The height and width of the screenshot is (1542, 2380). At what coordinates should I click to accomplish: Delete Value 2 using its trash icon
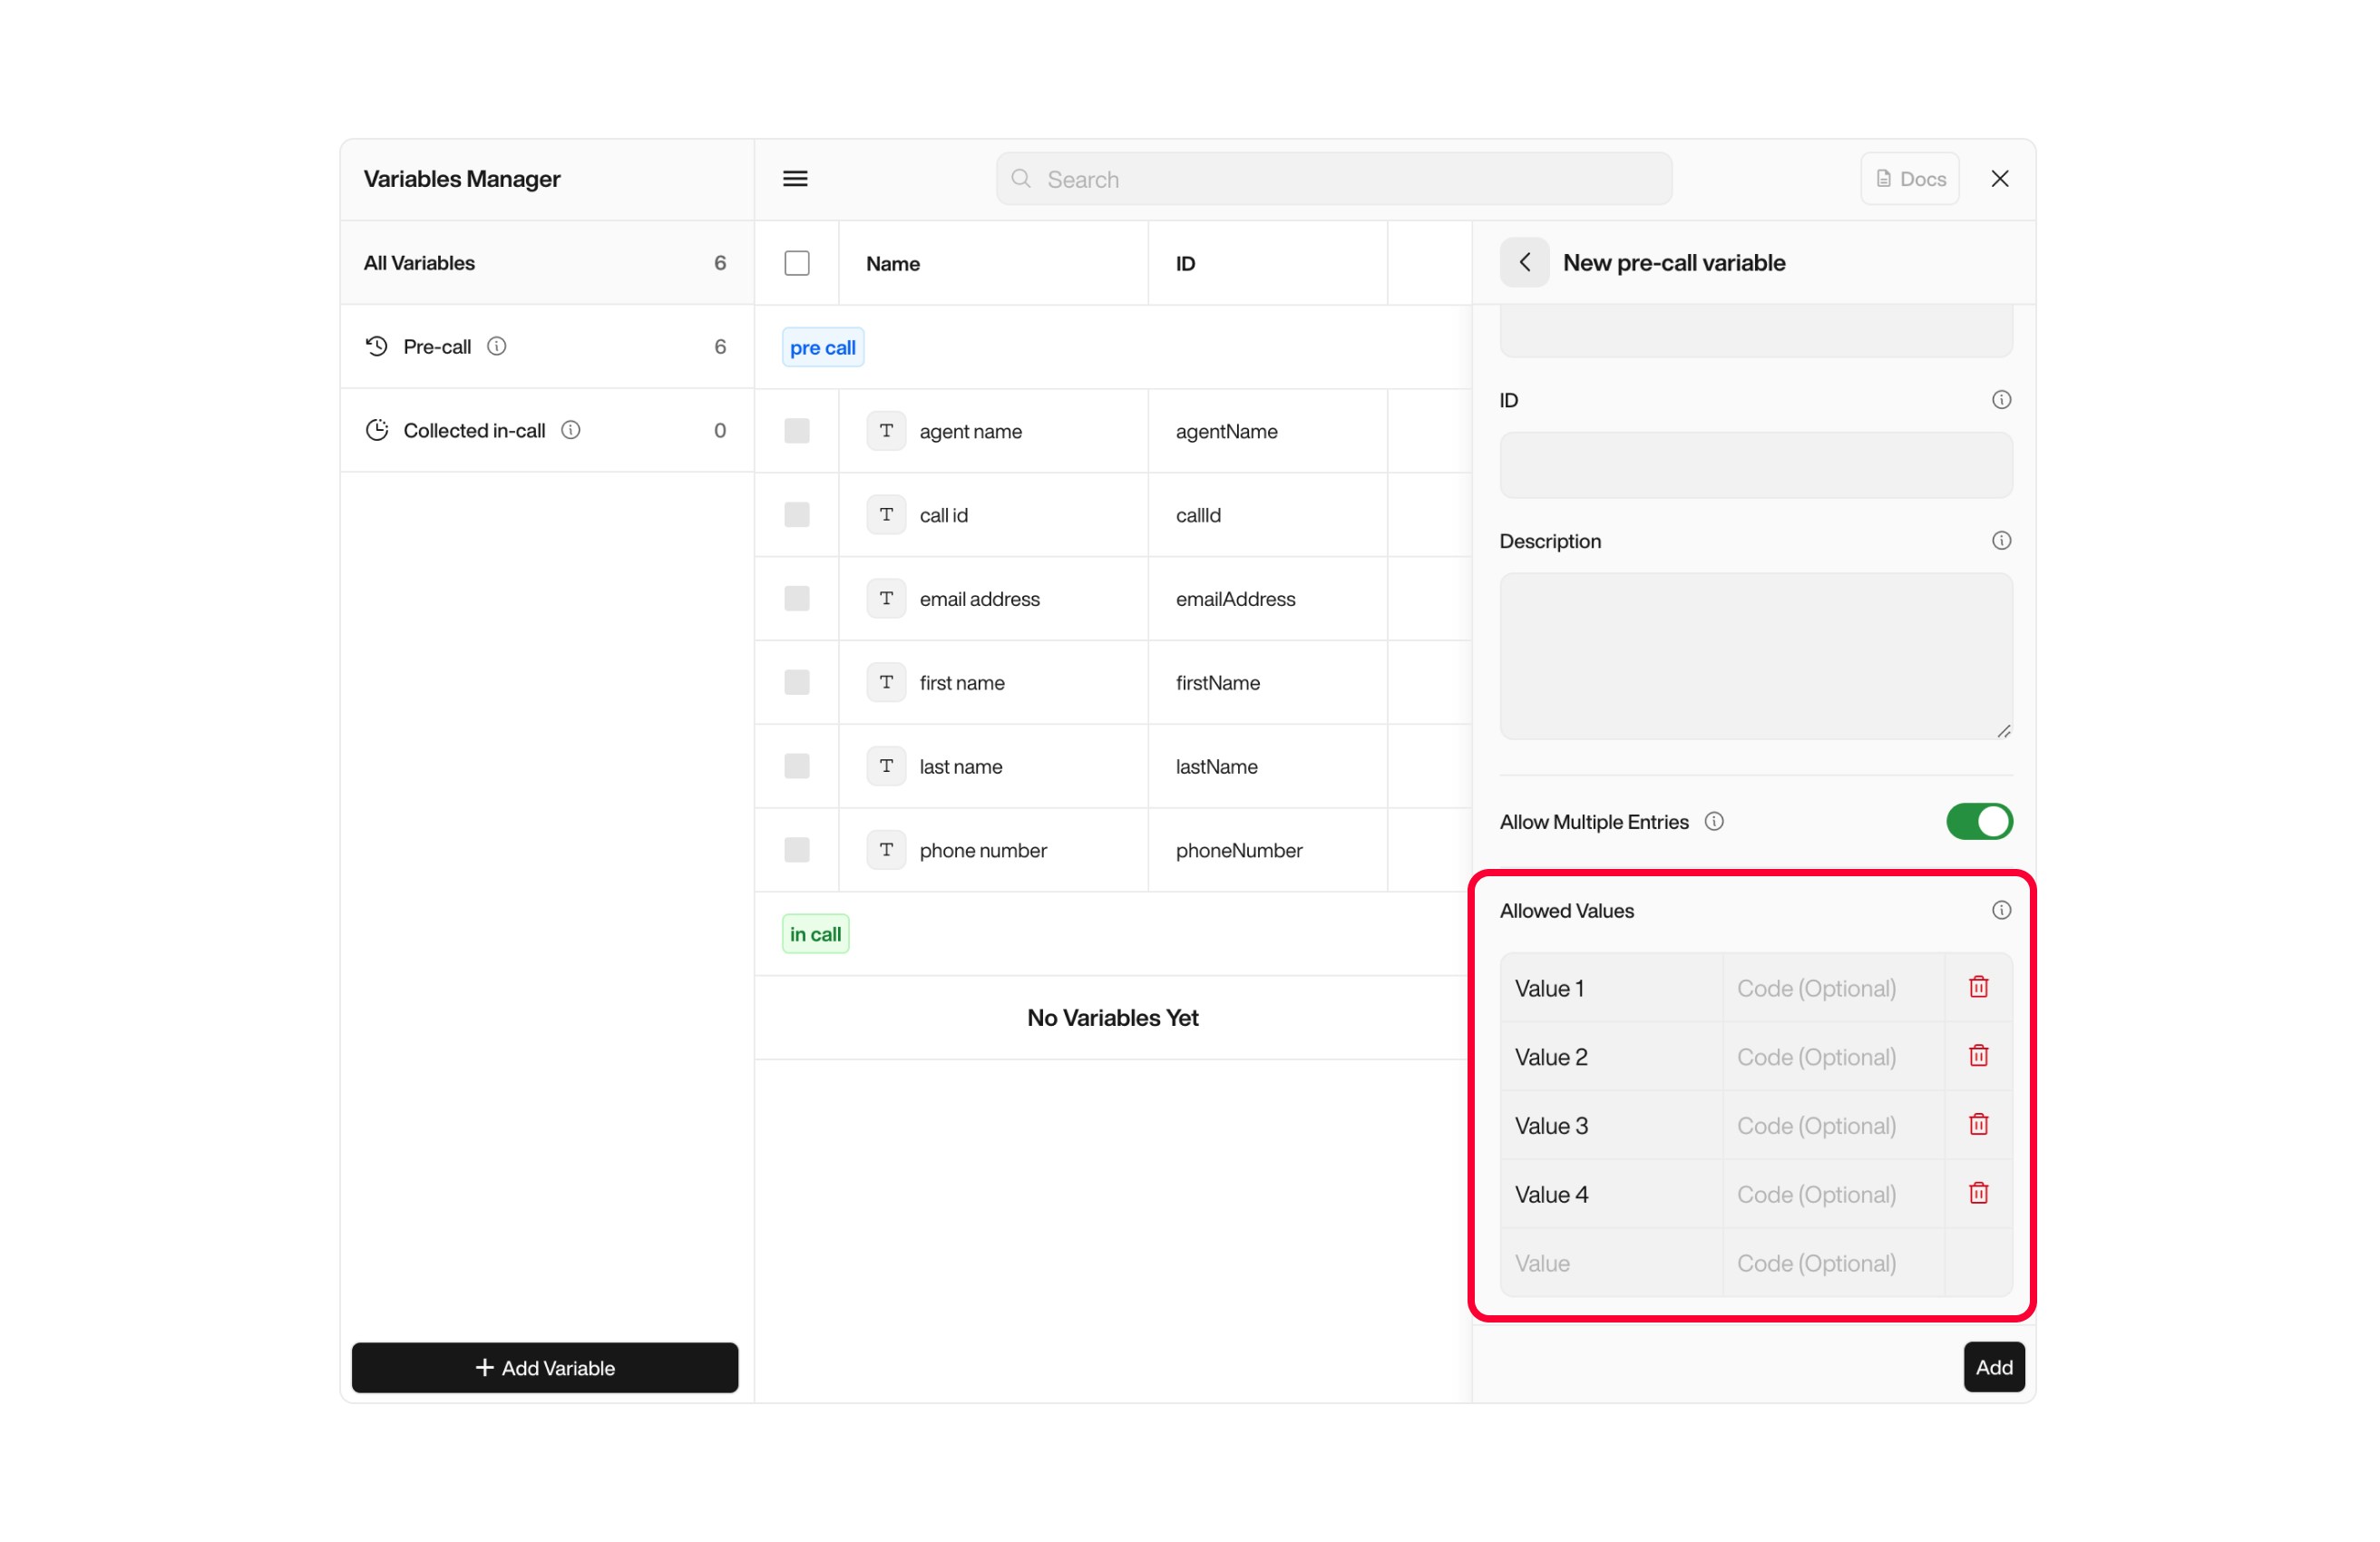click(1978, 1056)
